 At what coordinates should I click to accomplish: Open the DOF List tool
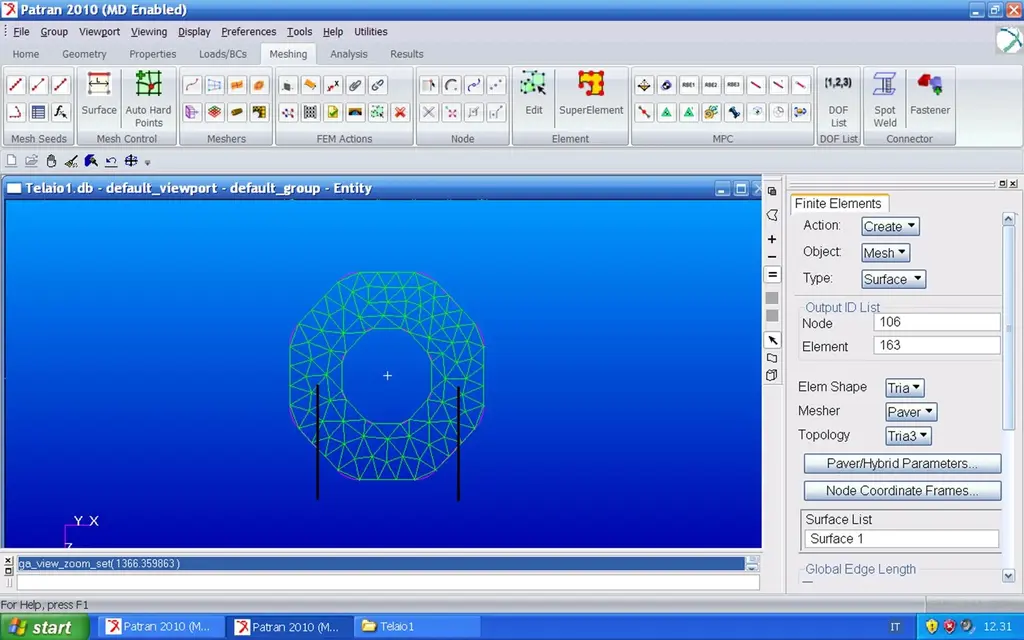pyautogui.click(x=839, y=98)
